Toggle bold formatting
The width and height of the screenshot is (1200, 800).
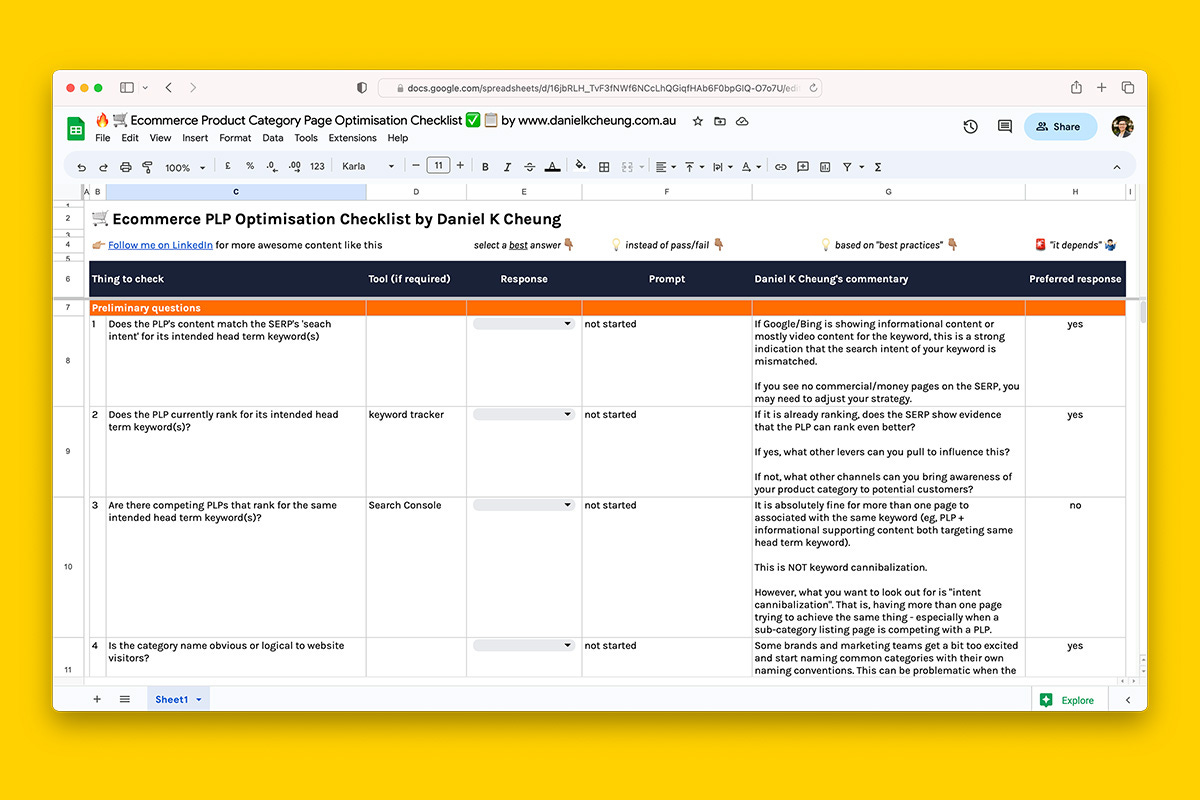coord(486,167)
